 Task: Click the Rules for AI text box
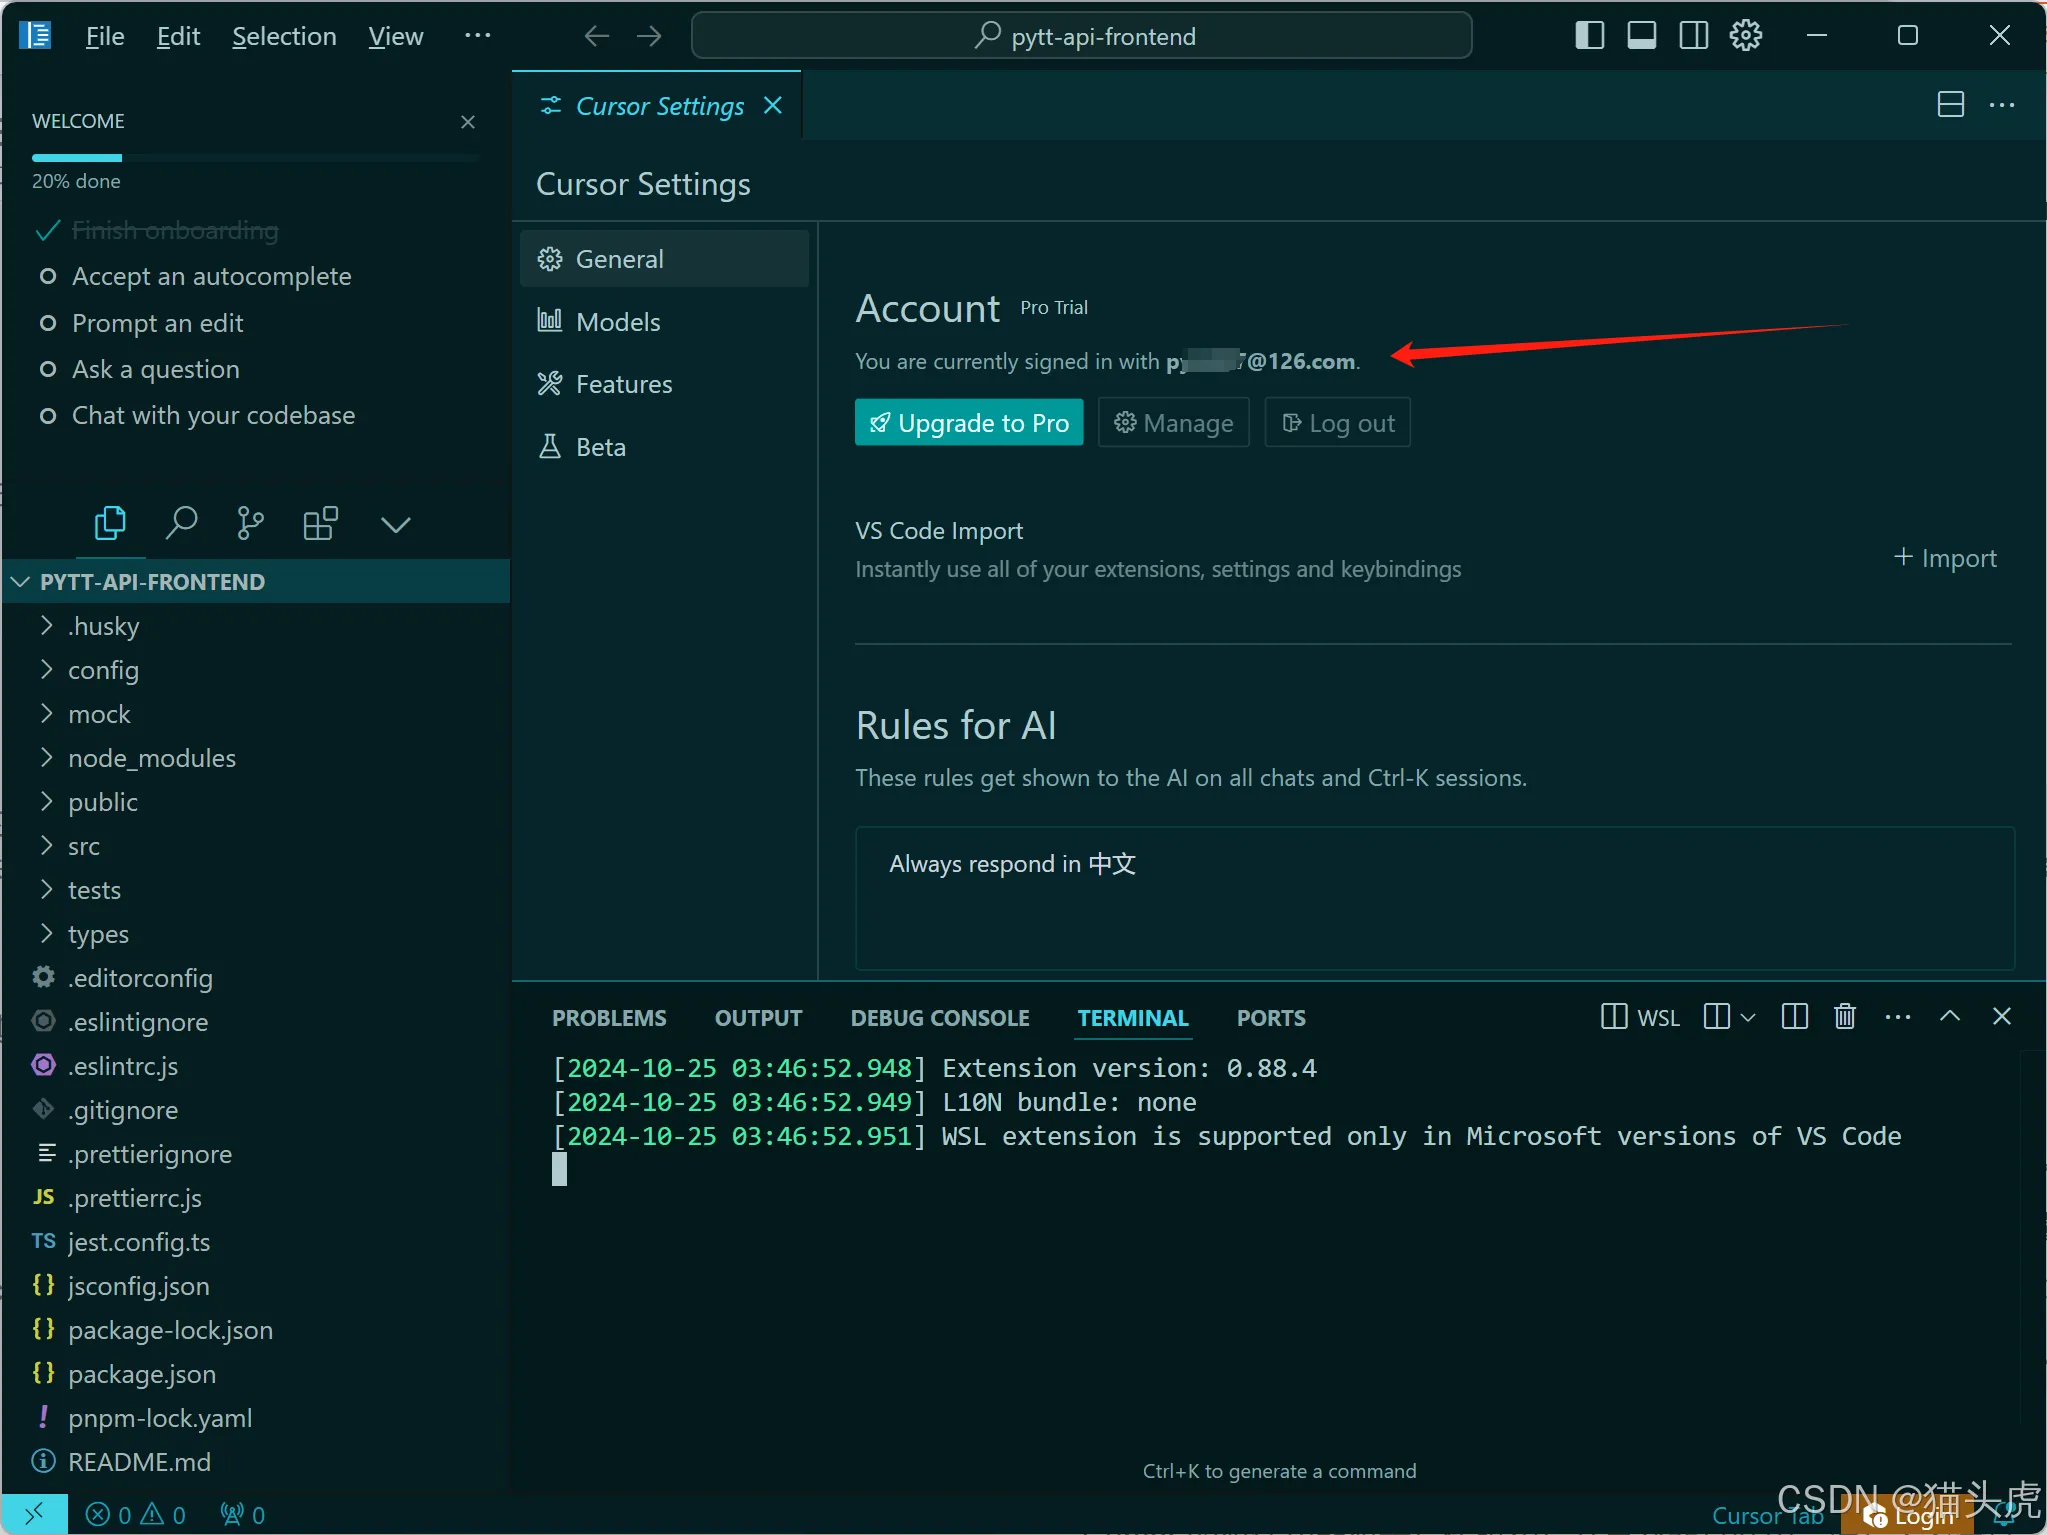(1433, 897)
